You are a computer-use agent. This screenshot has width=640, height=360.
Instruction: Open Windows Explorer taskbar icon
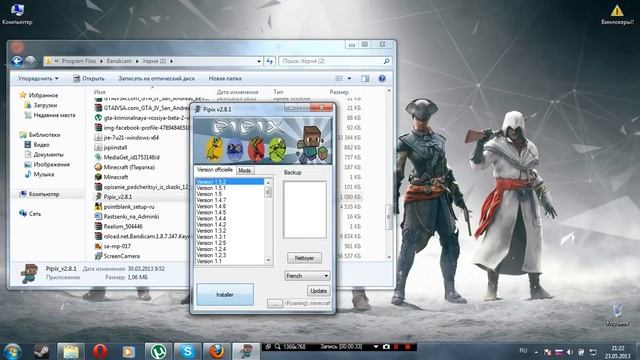(71, 351)
